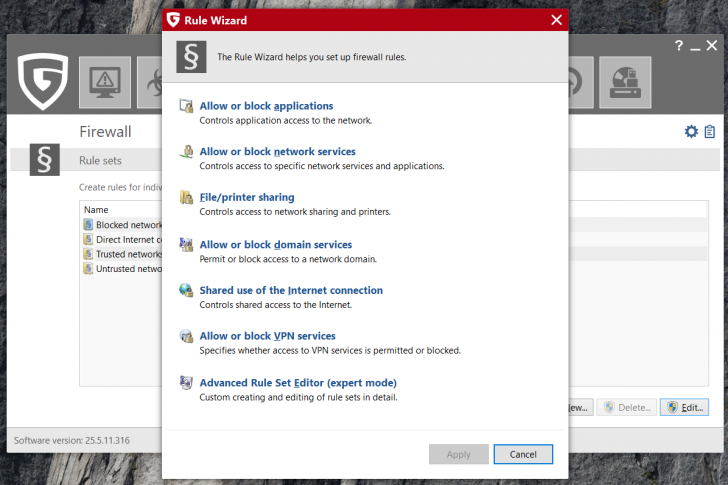This screenshot has height=485, width=728.
Task: Click the applications rule icon
Action: point(186,106)
